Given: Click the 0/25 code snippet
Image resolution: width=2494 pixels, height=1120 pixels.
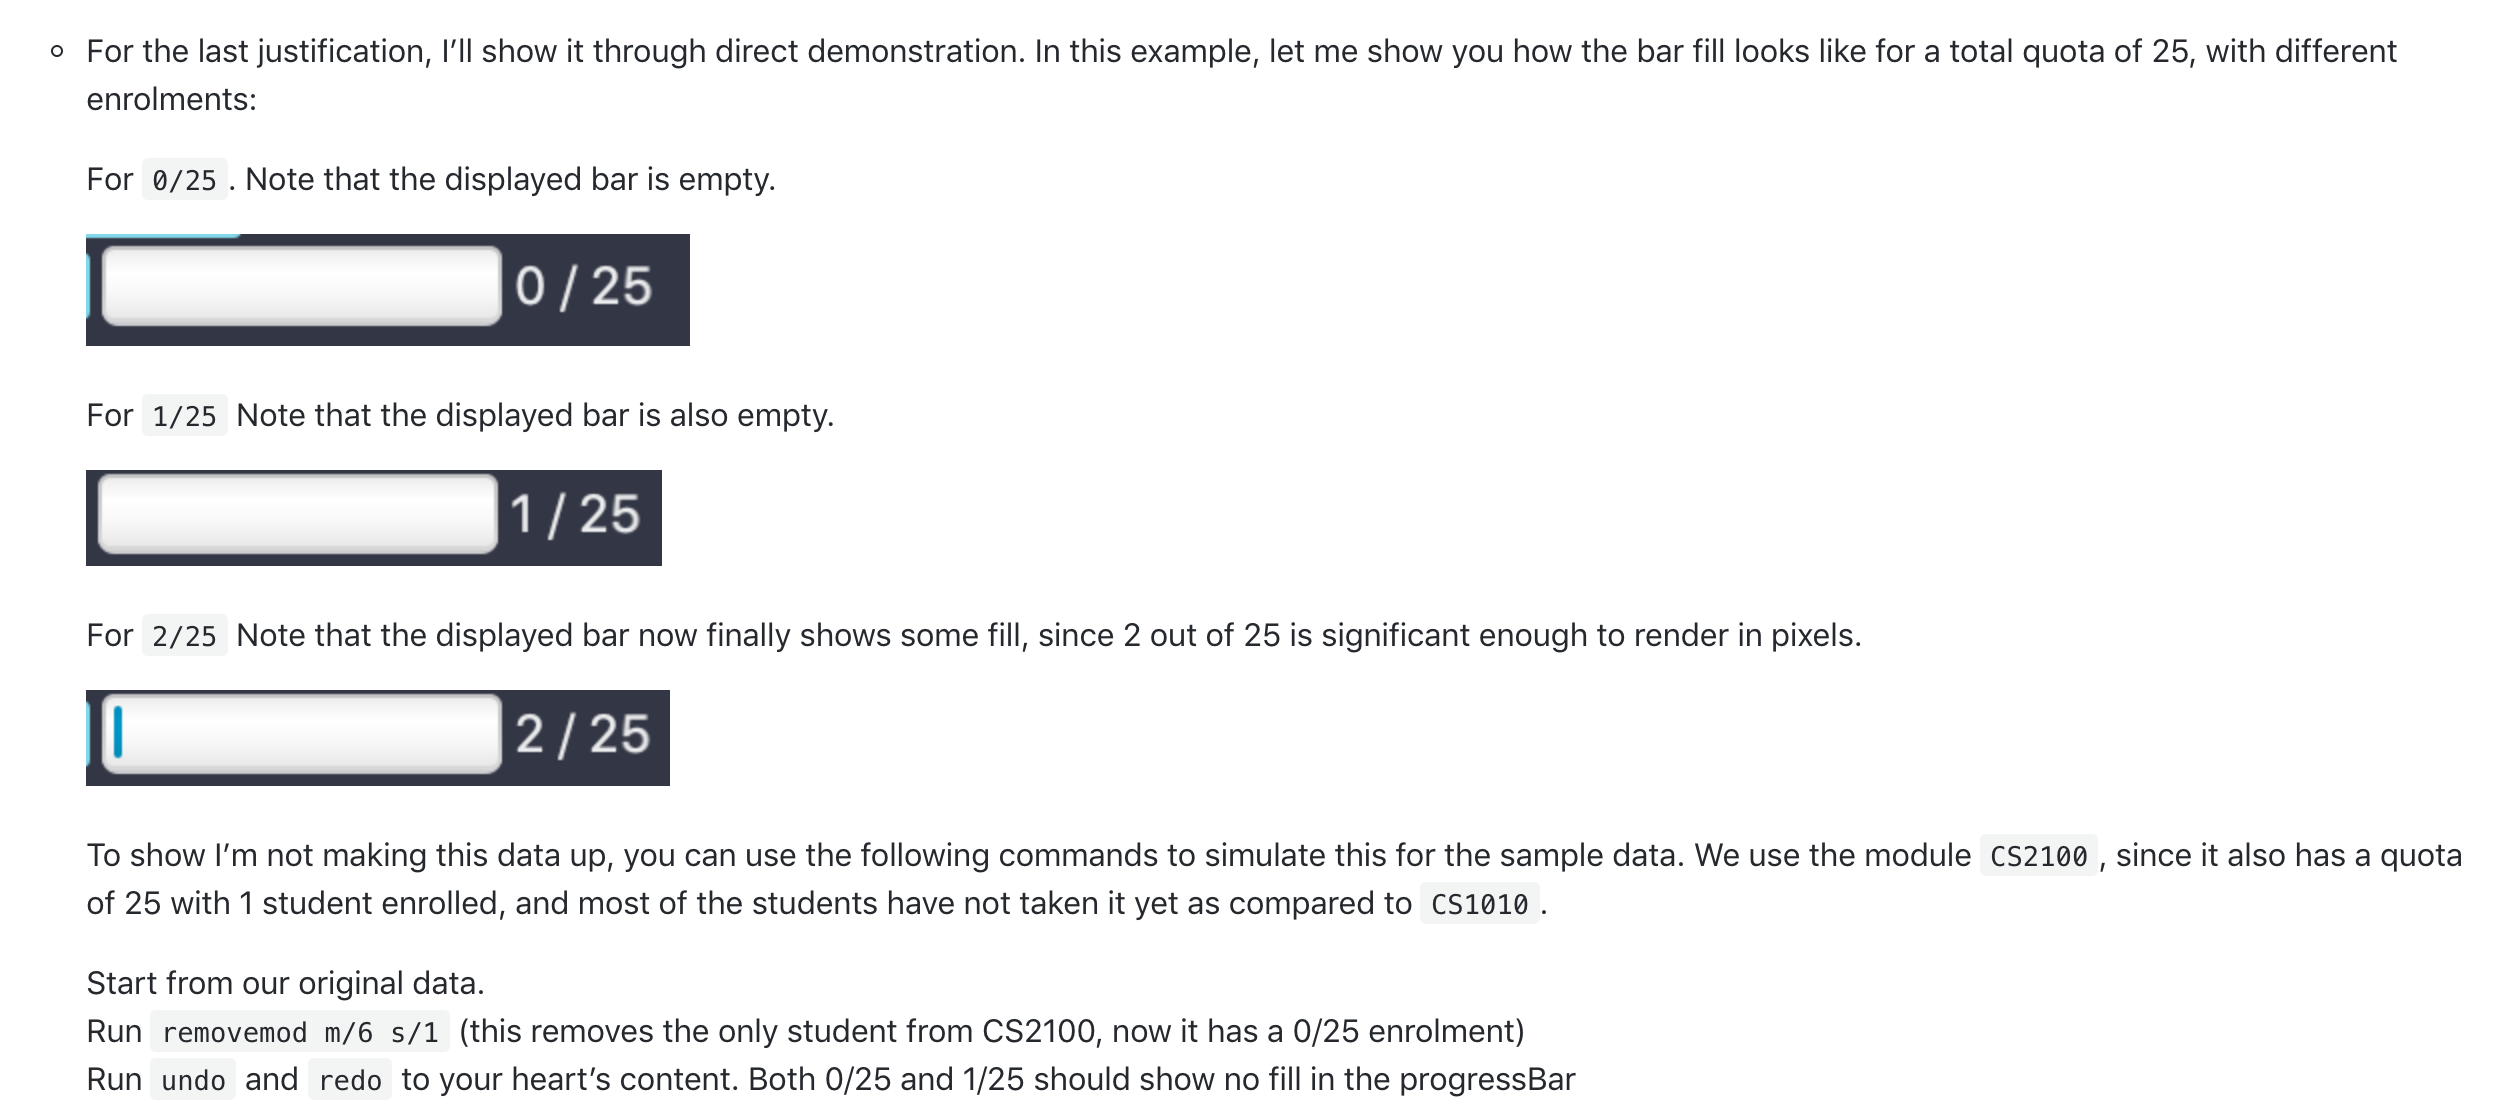Looking at the screenshot, I should 184,181.
